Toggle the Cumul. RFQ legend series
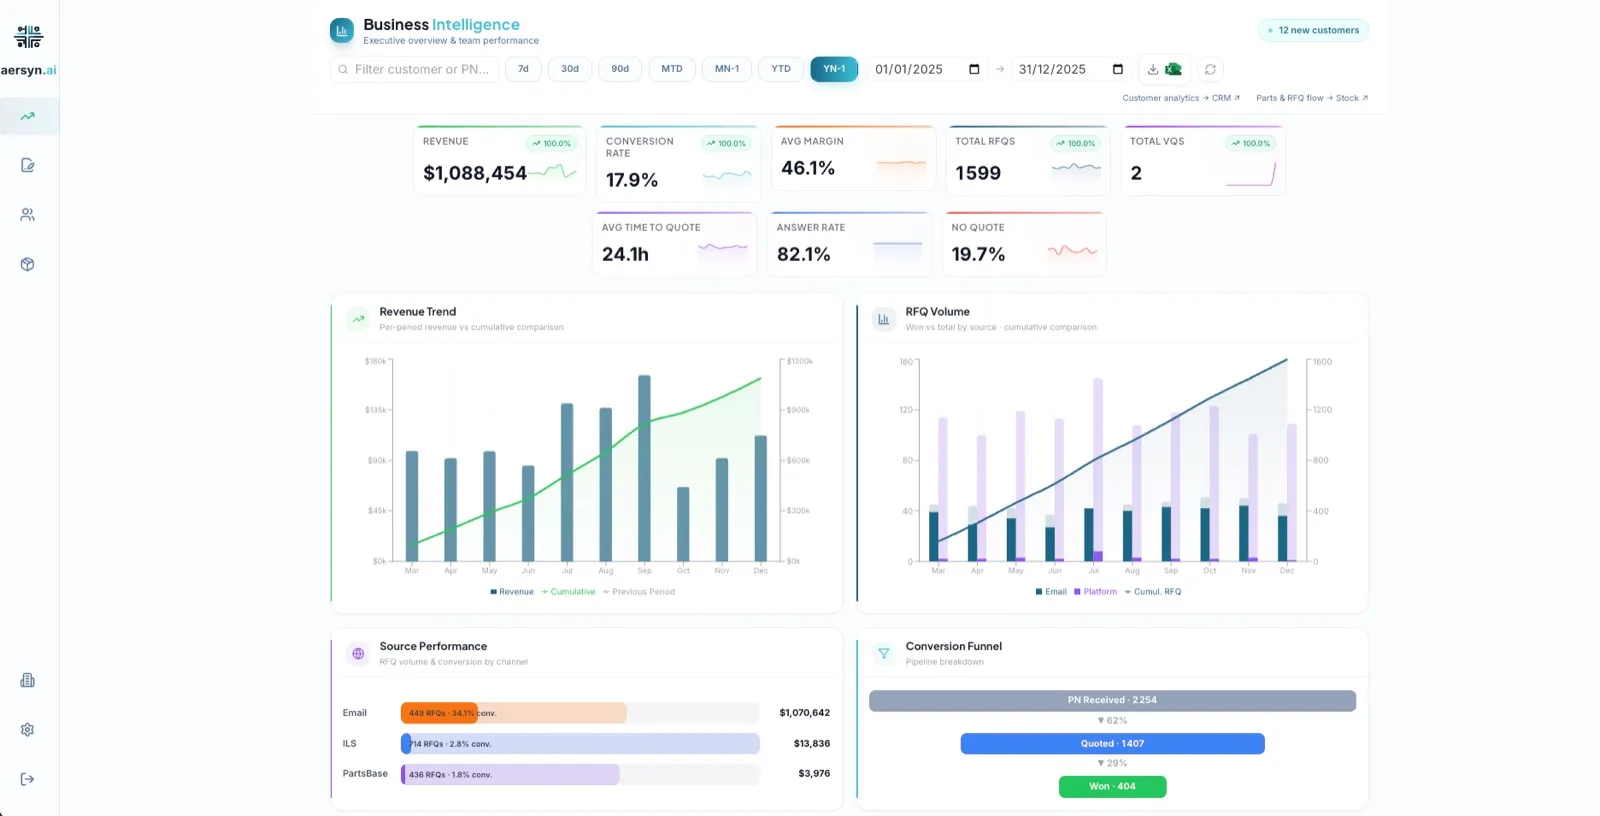 [1153, 592]
